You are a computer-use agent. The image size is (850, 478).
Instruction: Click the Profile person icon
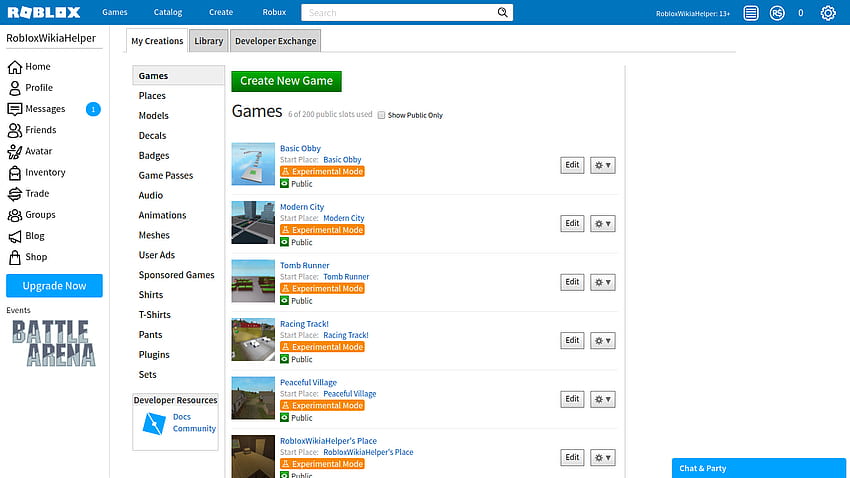15,88
